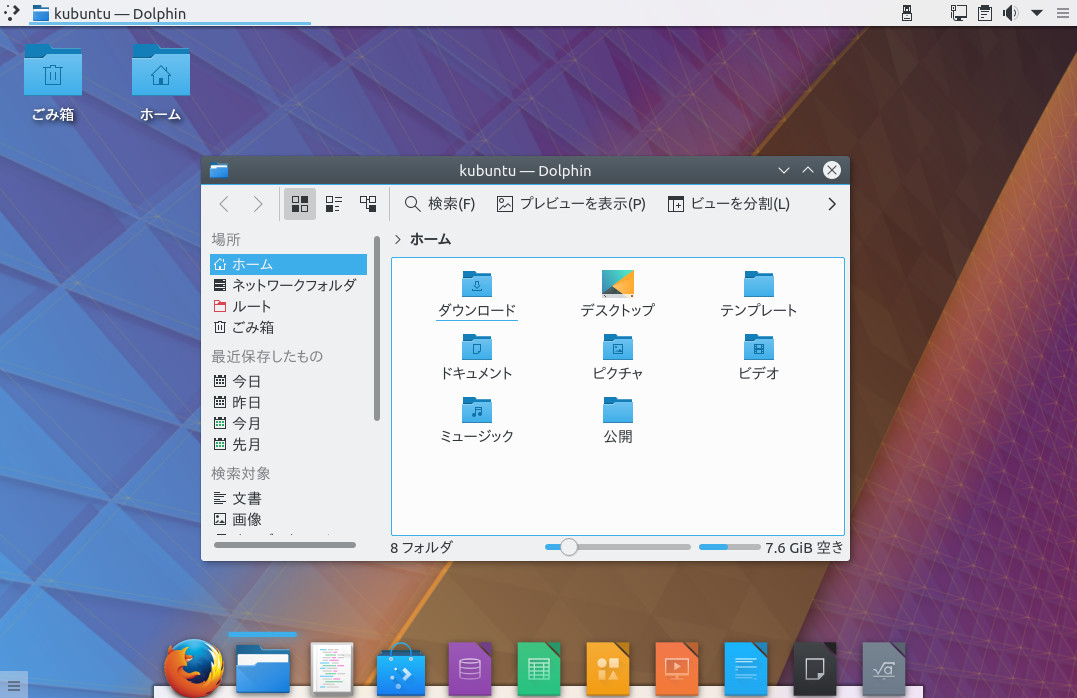Select the デスクトップ folder
The image size is (1077, 698).
pyautogui.click(x=617, y=294)
